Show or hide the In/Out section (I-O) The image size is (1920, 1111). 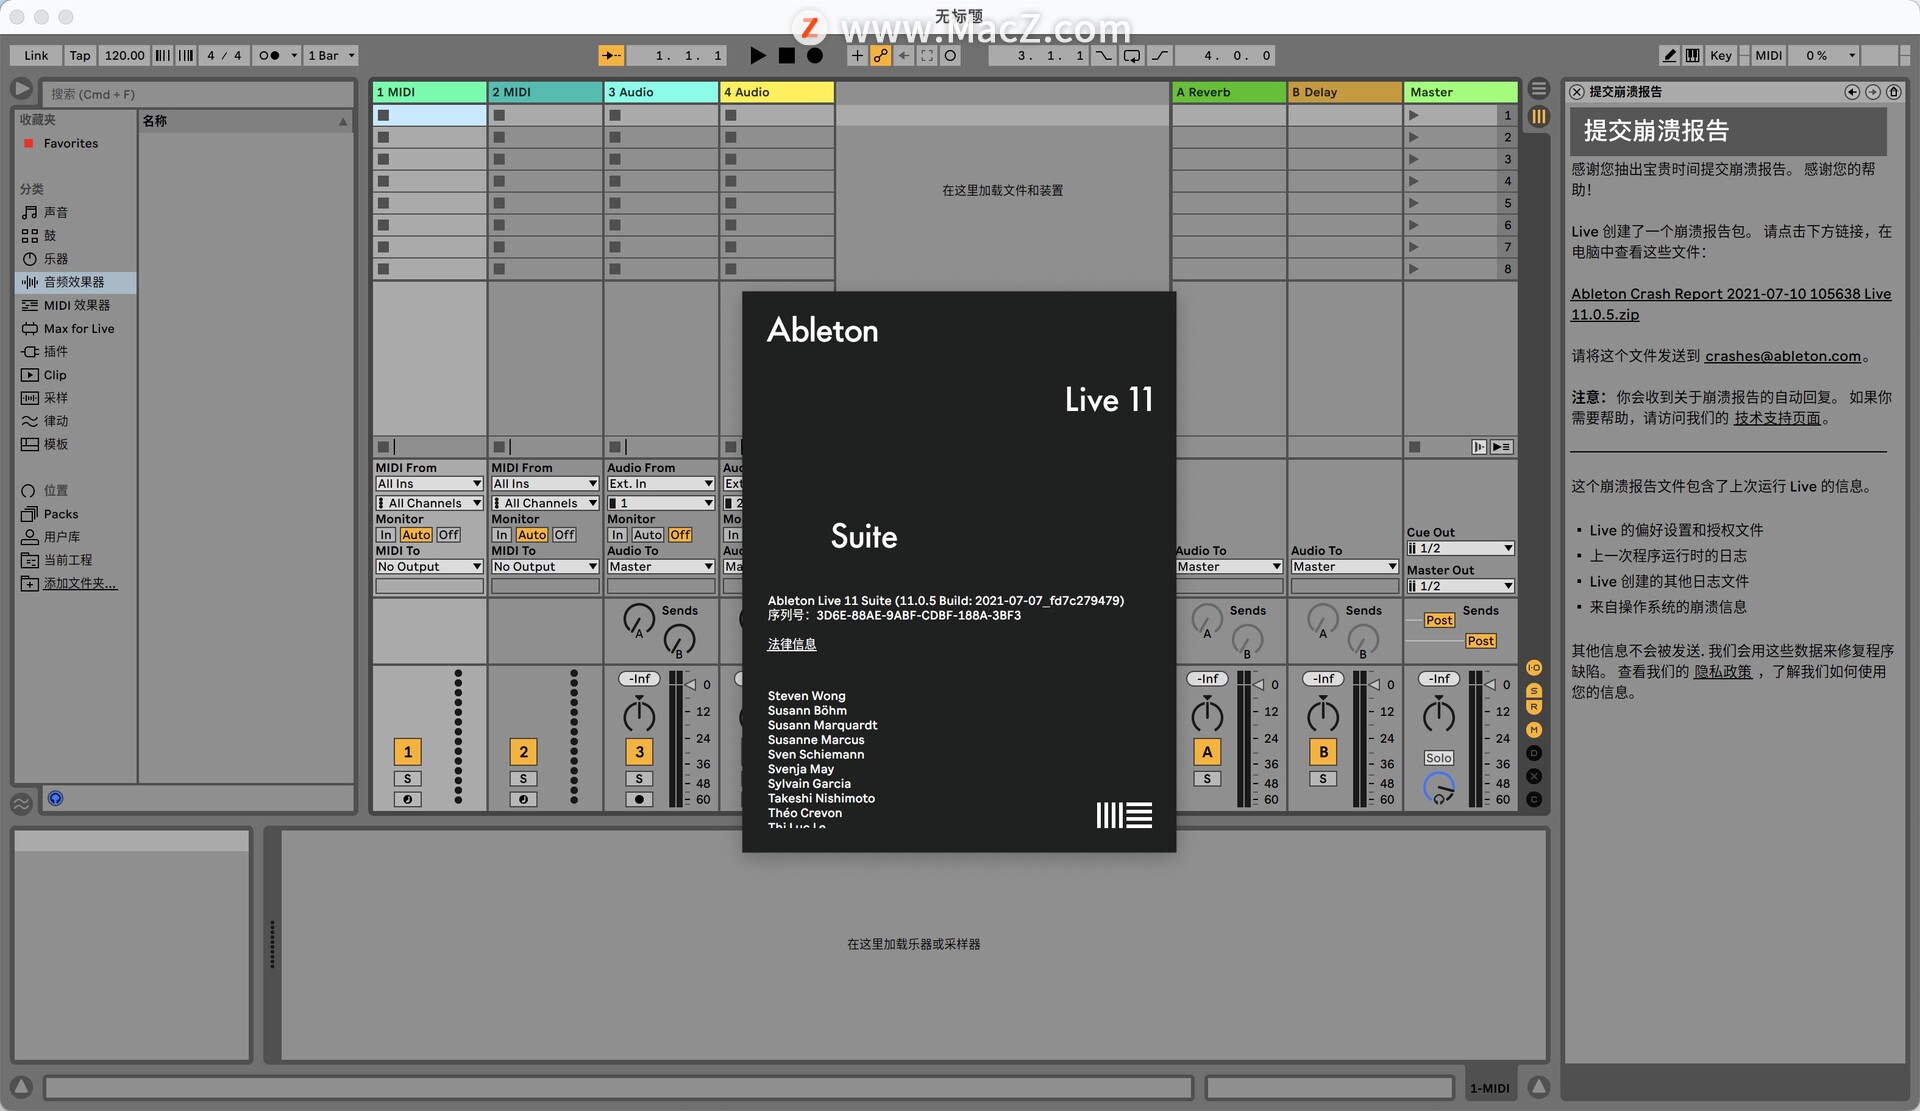1534,667
